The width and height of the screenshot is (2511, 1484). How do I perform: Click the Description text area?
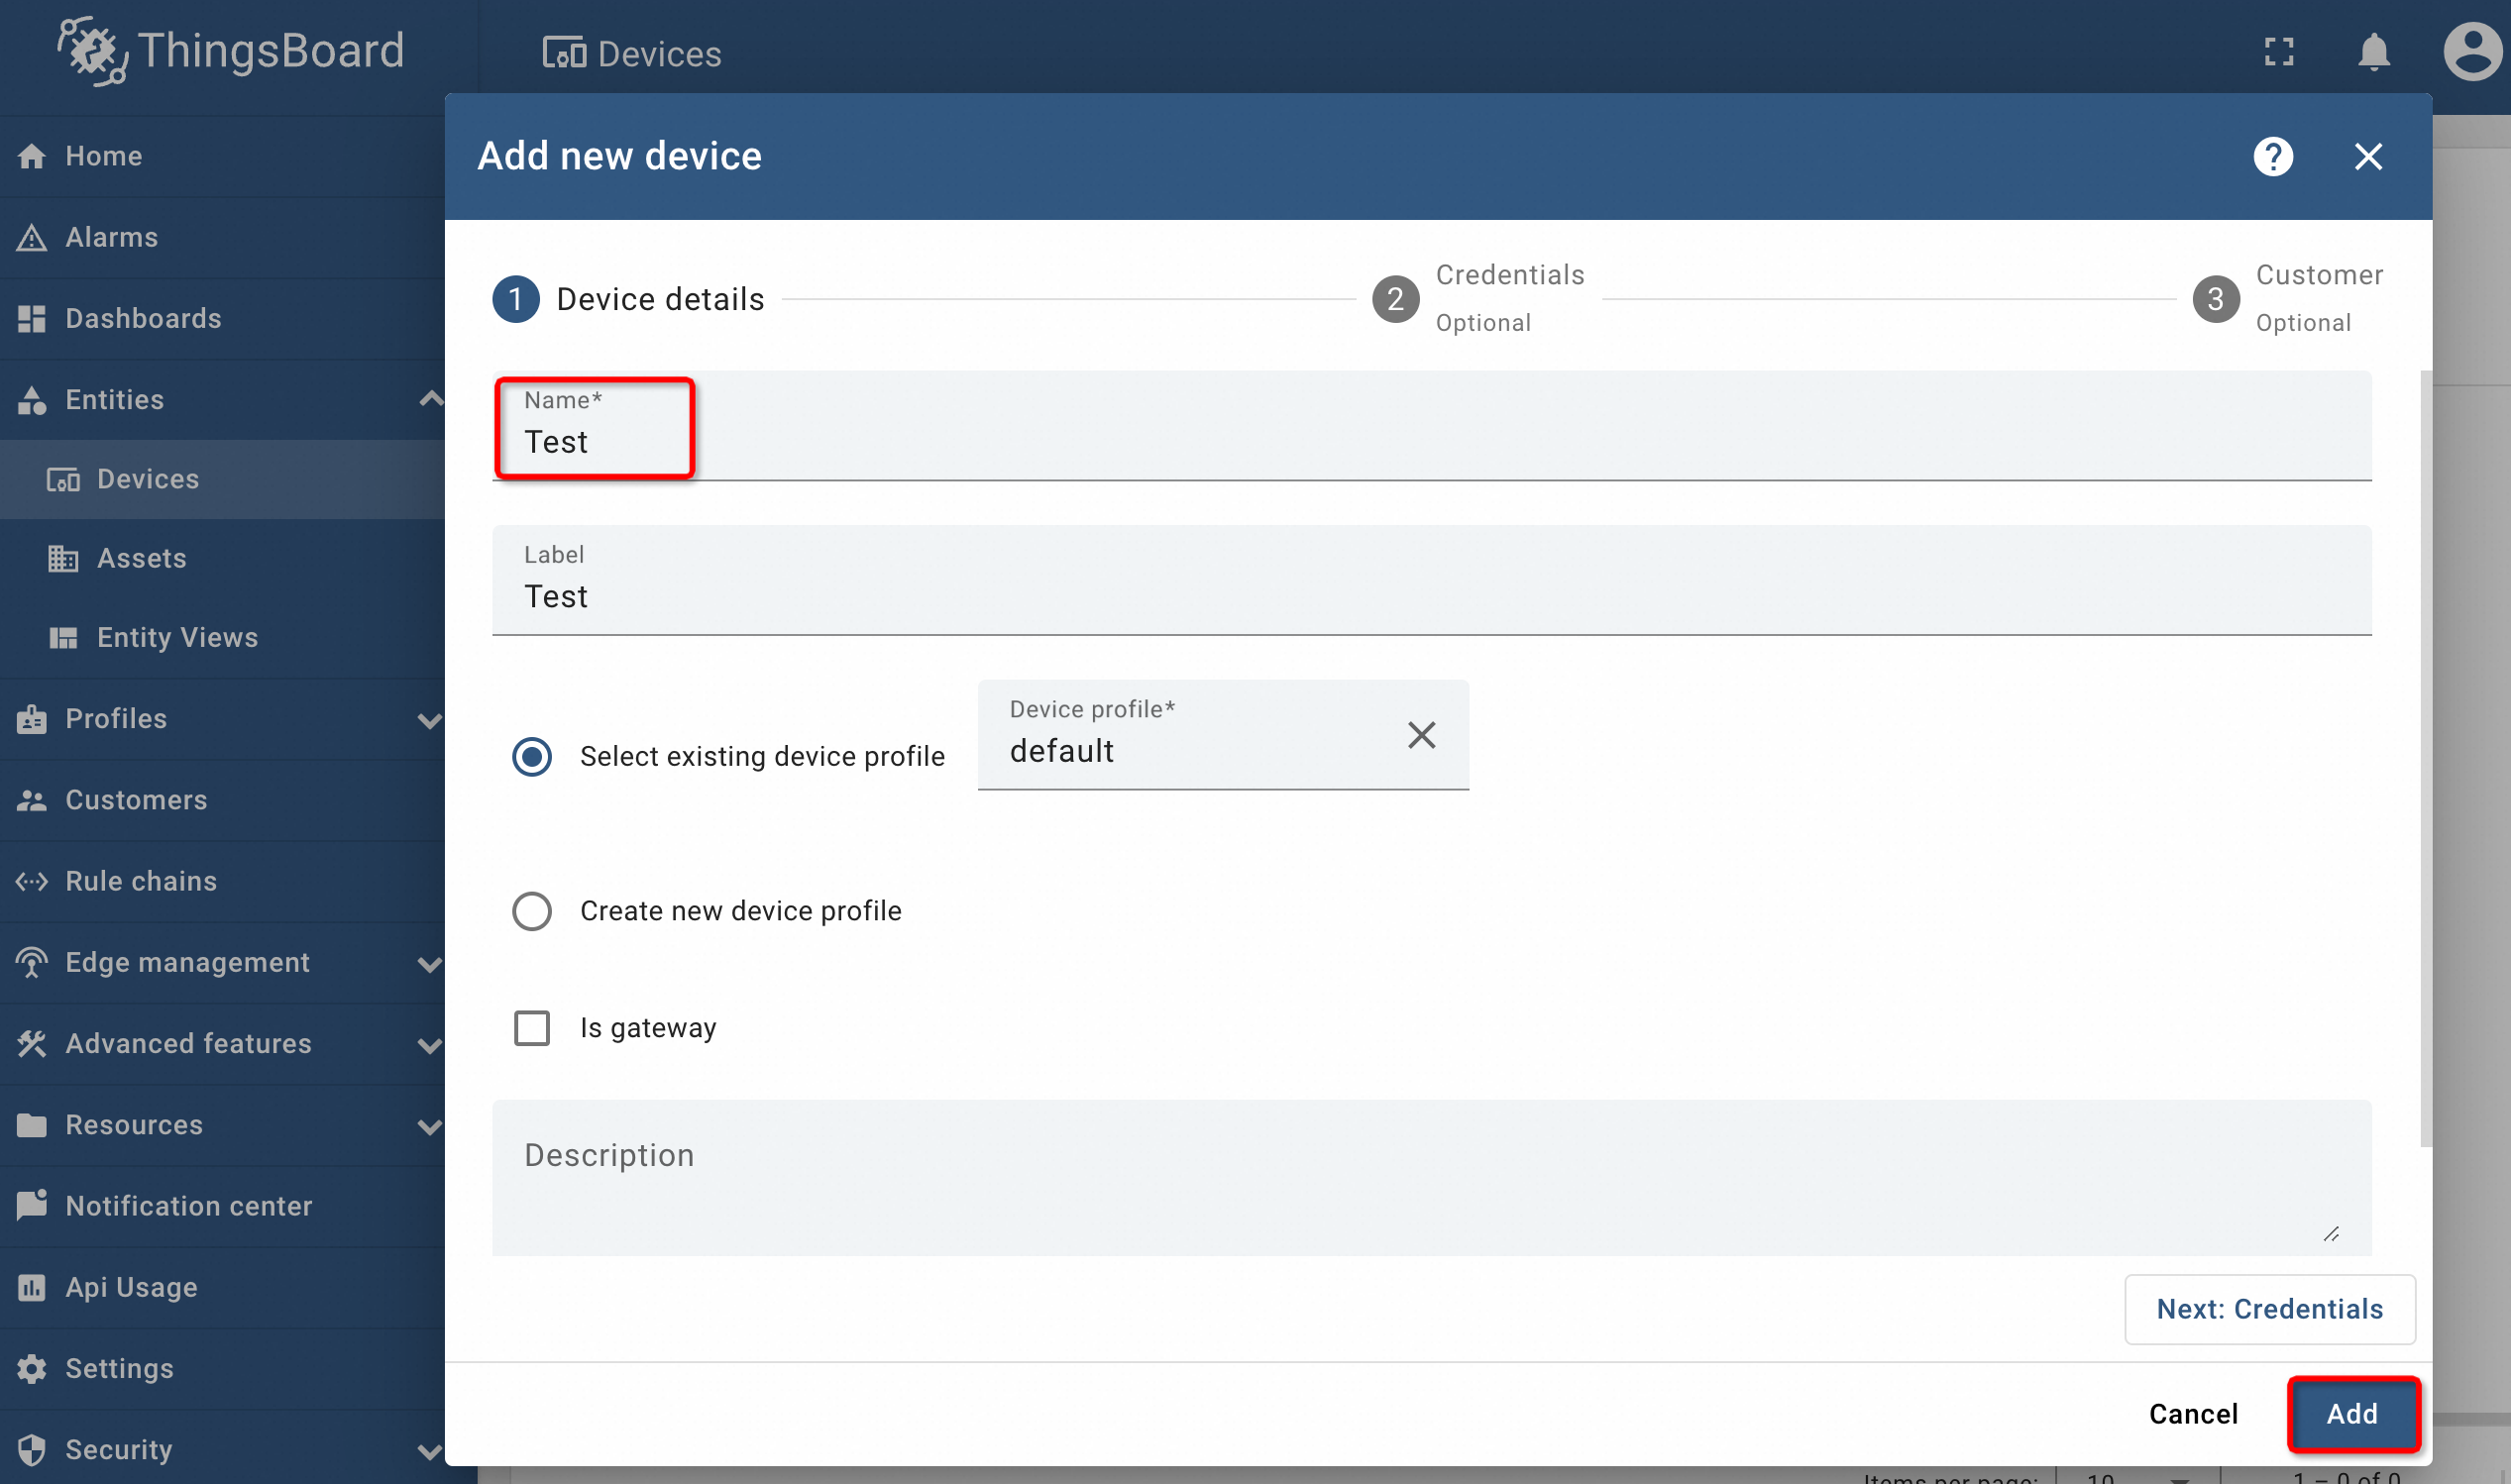(x=1431, y=1178)
